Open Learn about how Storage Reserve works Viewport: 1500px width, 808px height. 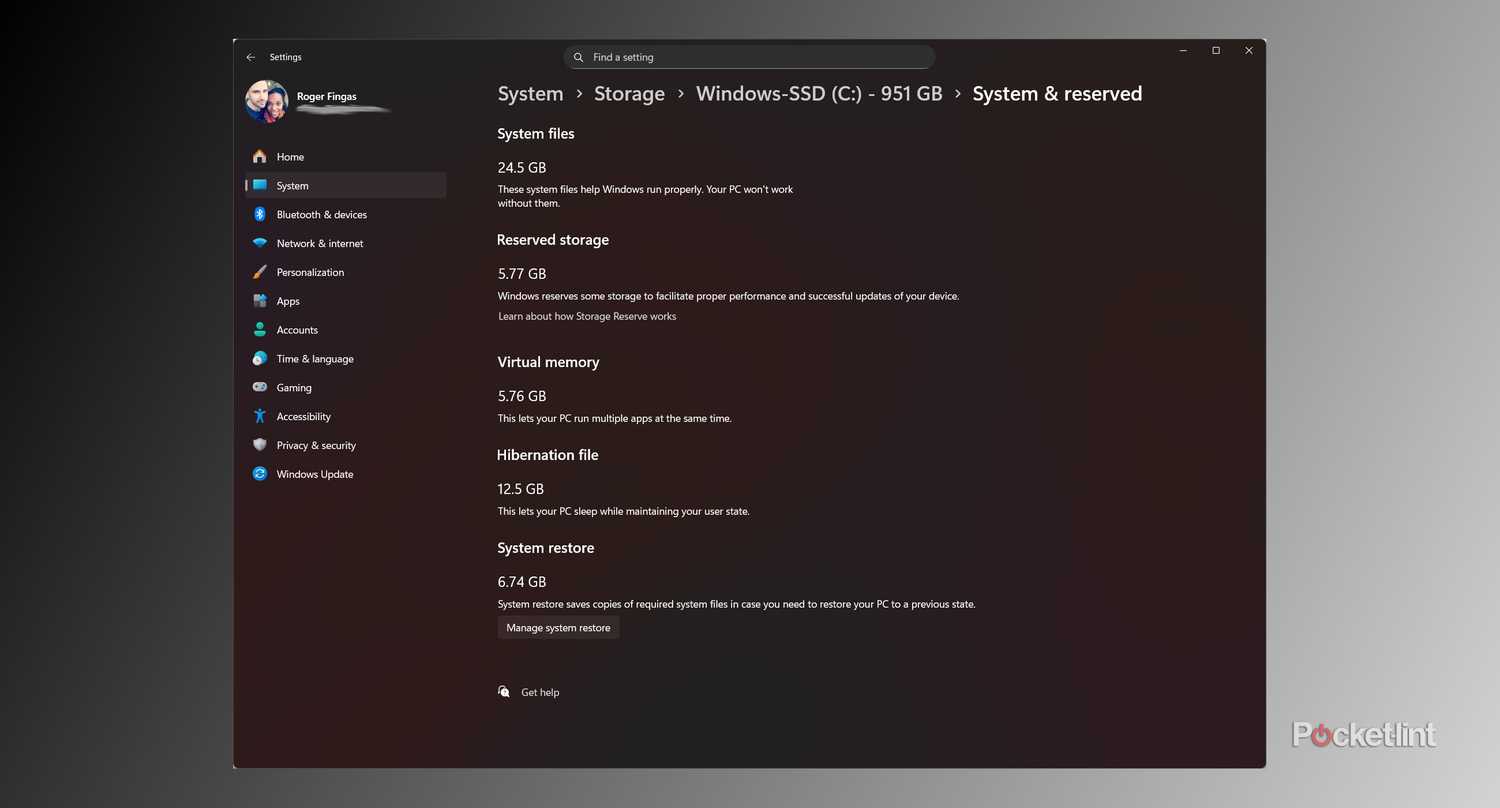(587, 316)
